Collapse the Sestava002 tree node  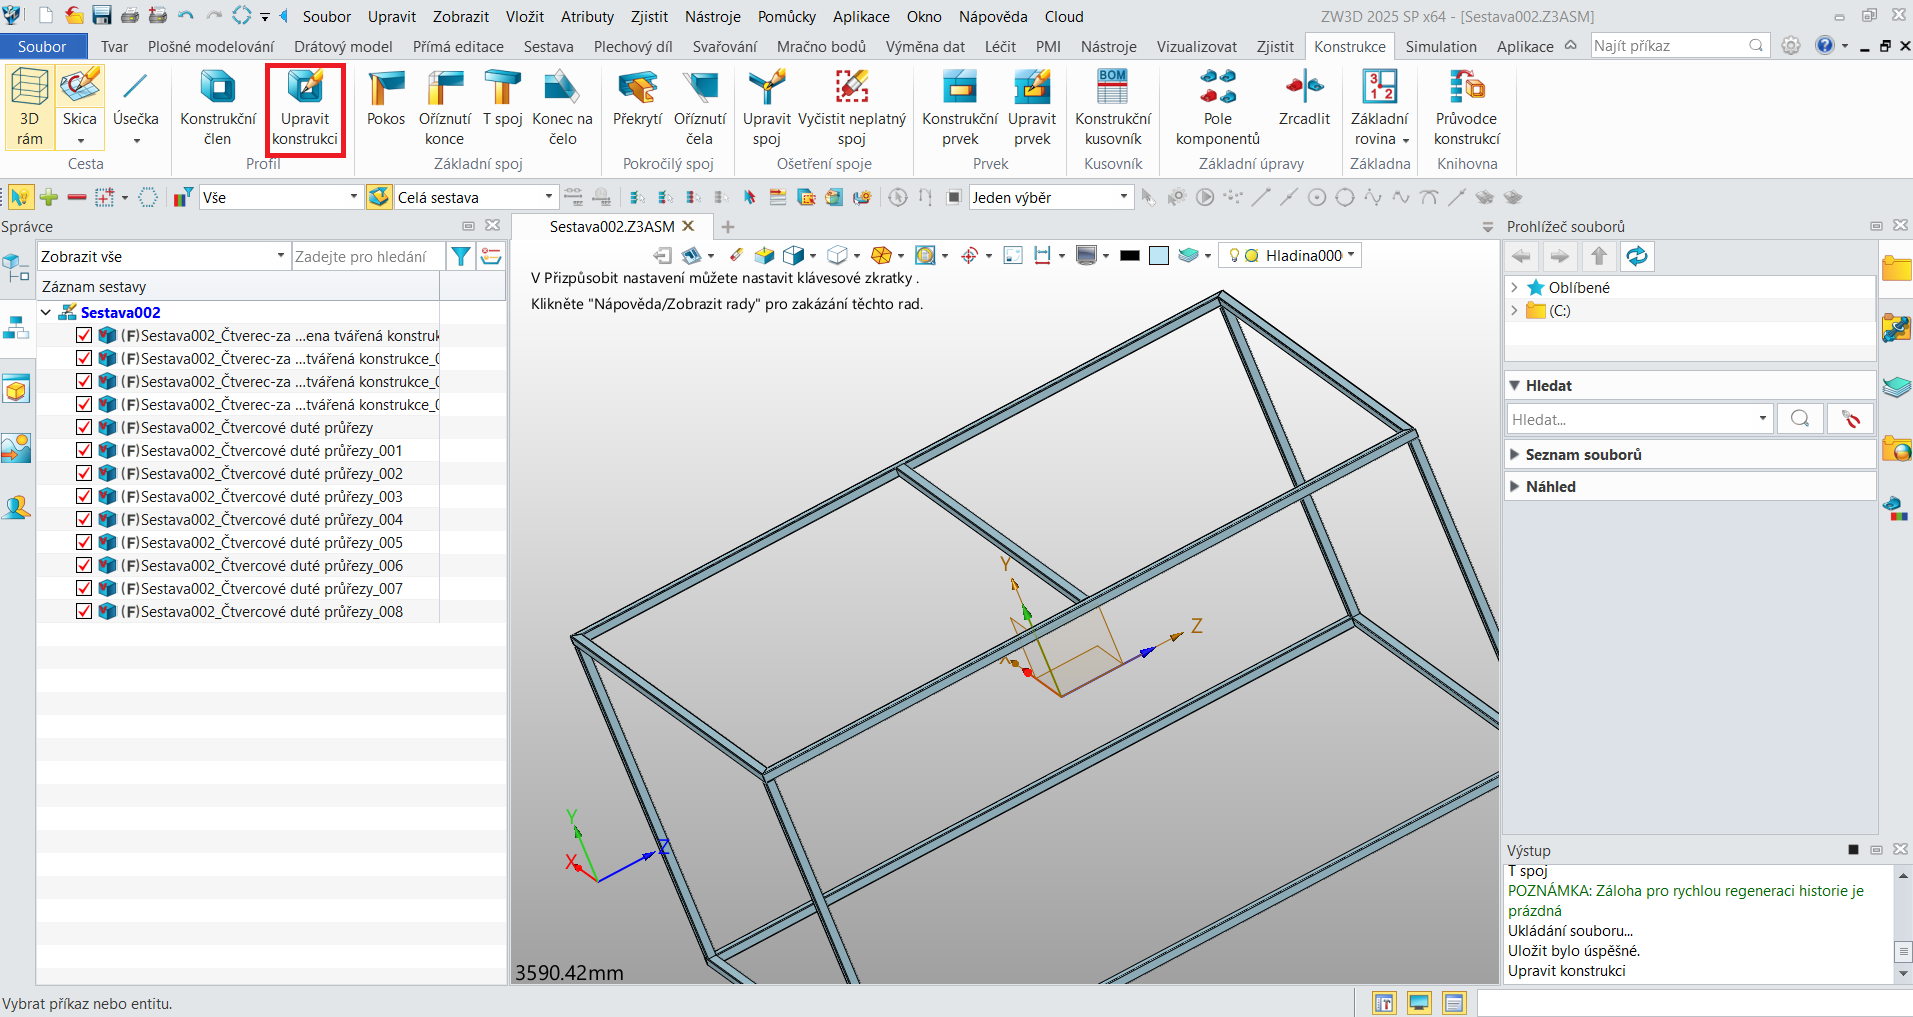[46, 312]
